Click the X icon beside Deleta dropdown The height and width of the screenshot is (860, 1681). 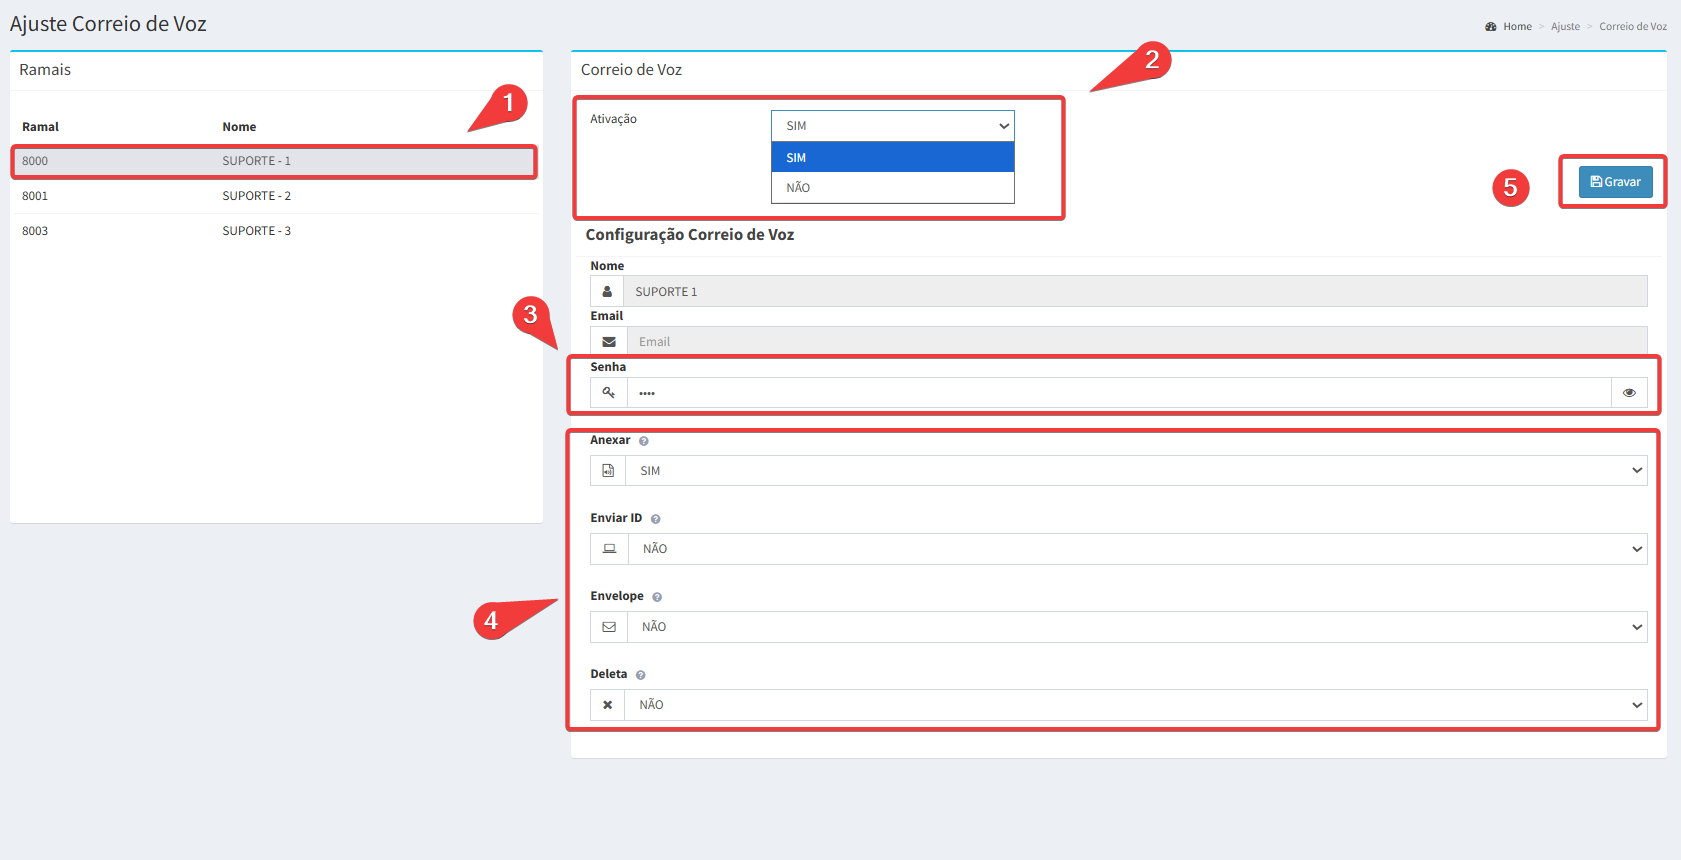(x=607, y=705)
